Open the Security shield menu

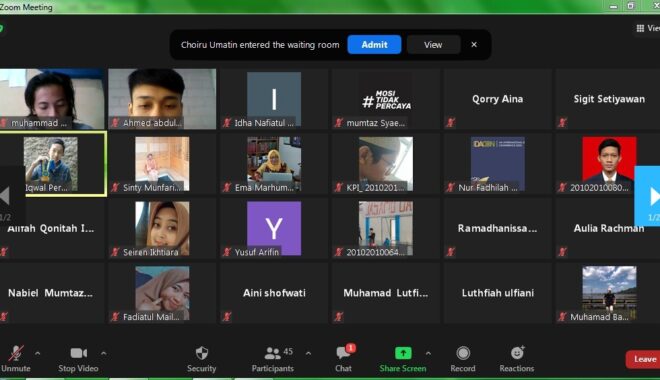tap(202, 359)
